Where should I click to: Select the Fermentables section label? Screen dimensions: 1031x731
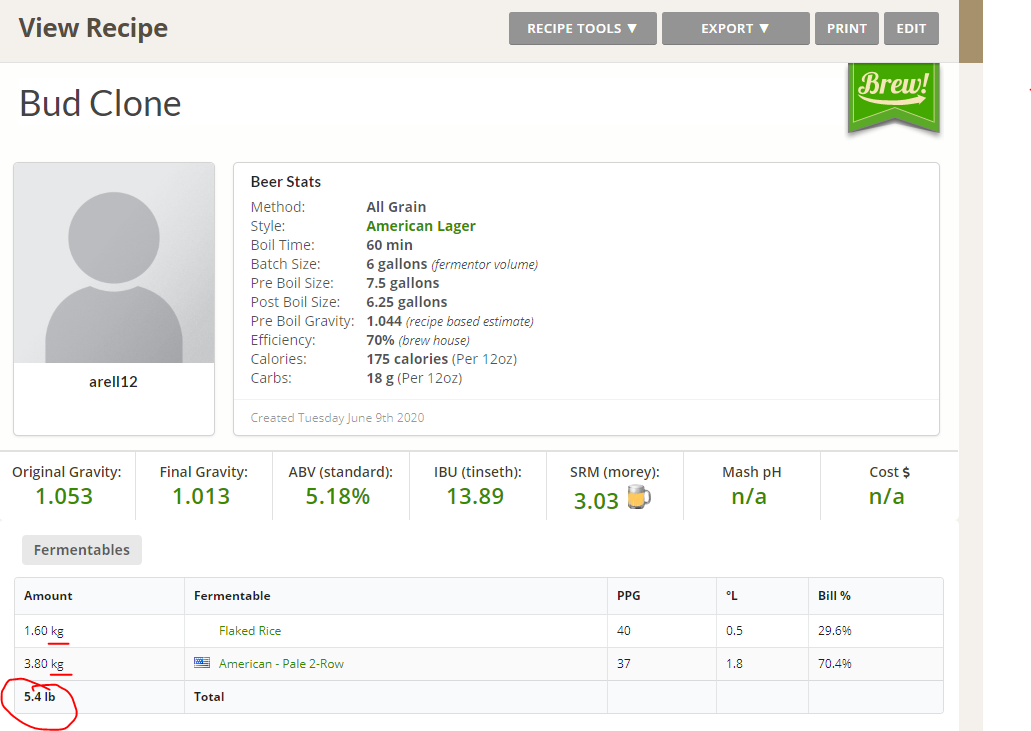tap(82, 550)
